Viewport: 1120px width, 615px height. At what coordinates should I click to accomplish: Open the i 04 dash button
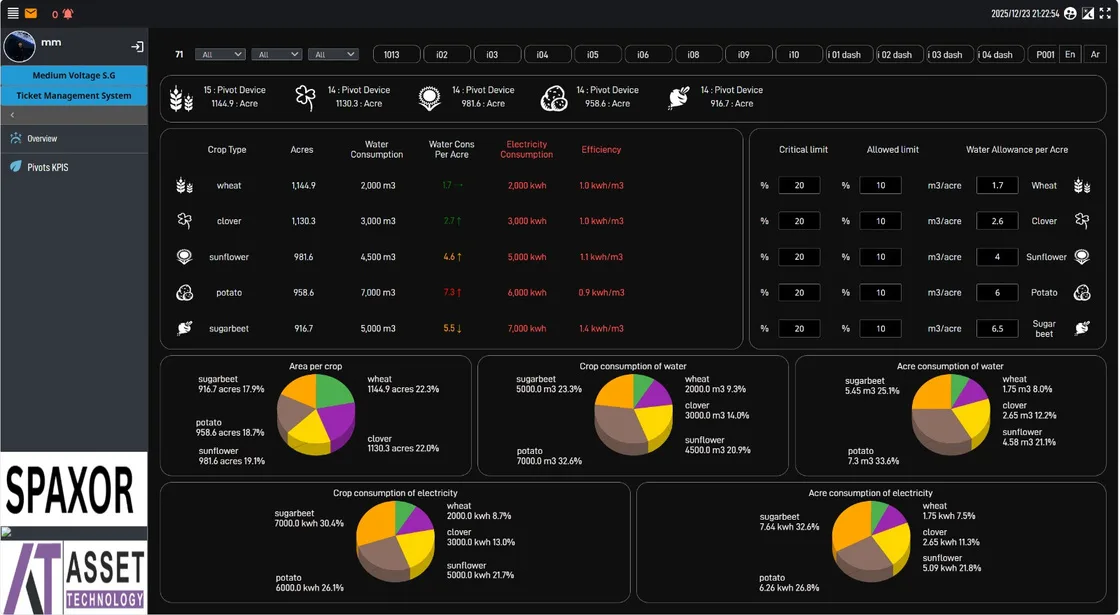tap(1001, 54)
